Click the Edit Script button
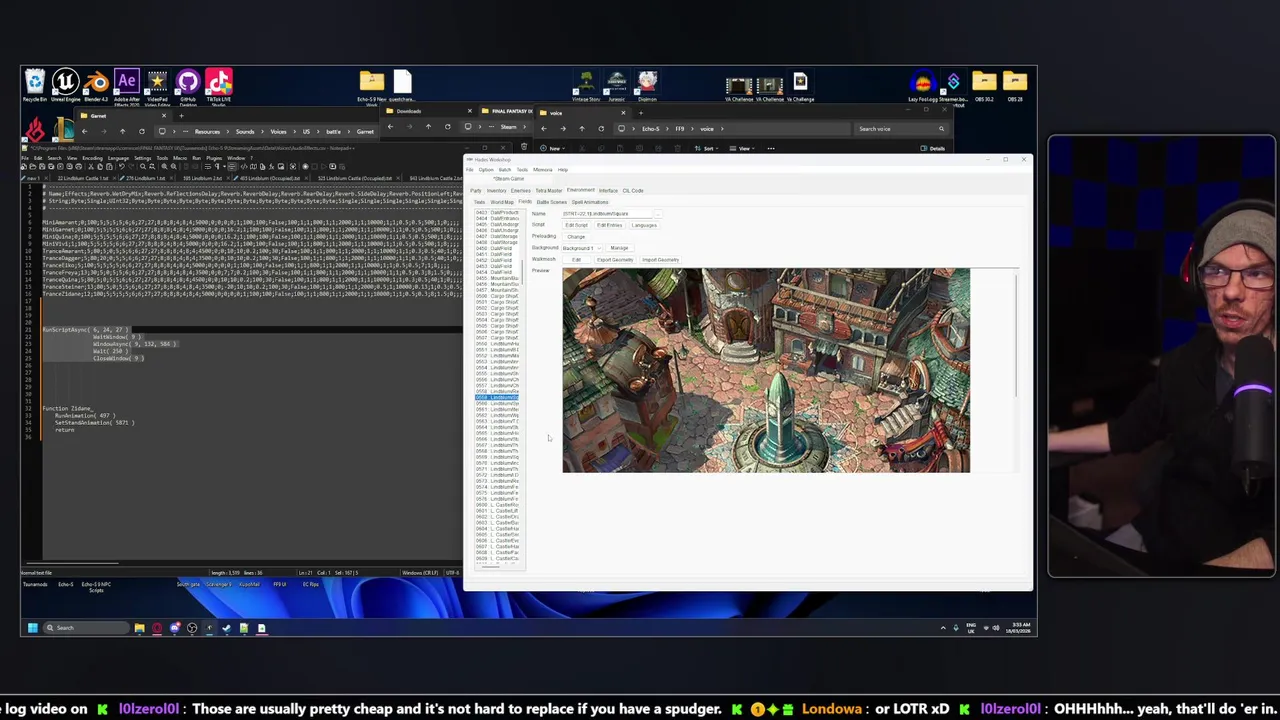This screenshot has height=720, width=1280. [576, 225]
